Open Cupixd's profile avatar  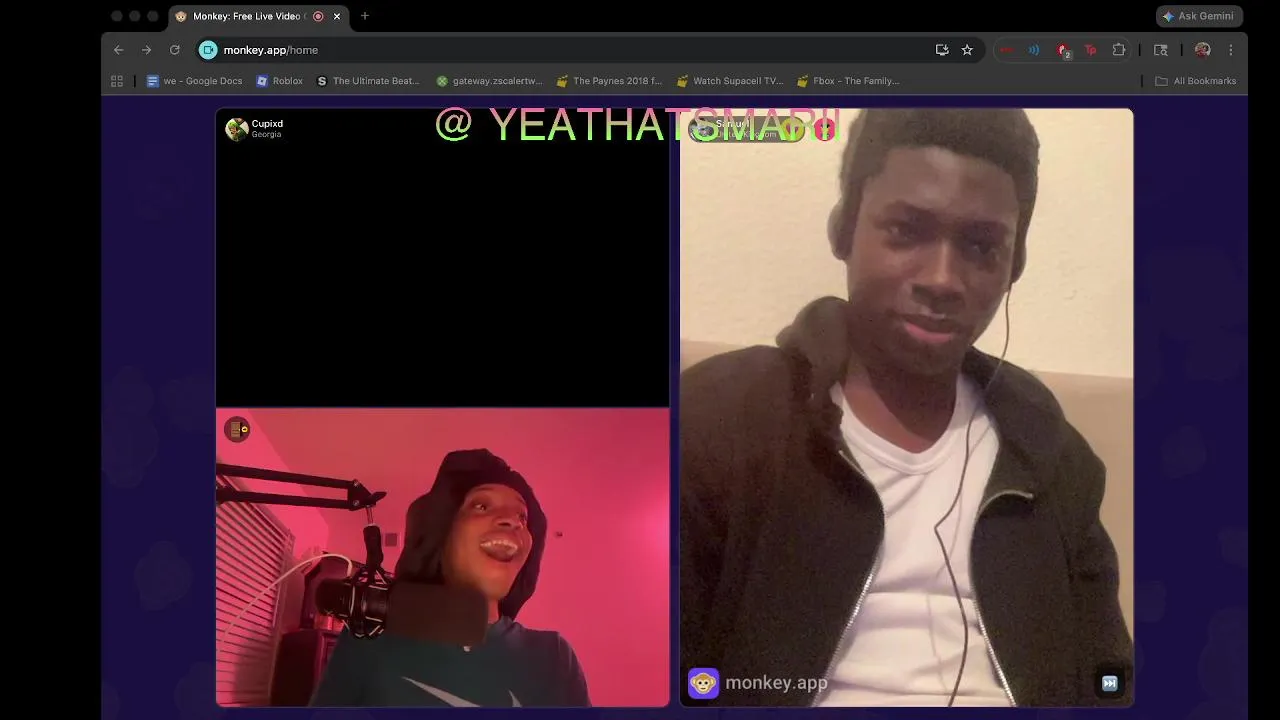pyautogui.click(x=237, y=129)
